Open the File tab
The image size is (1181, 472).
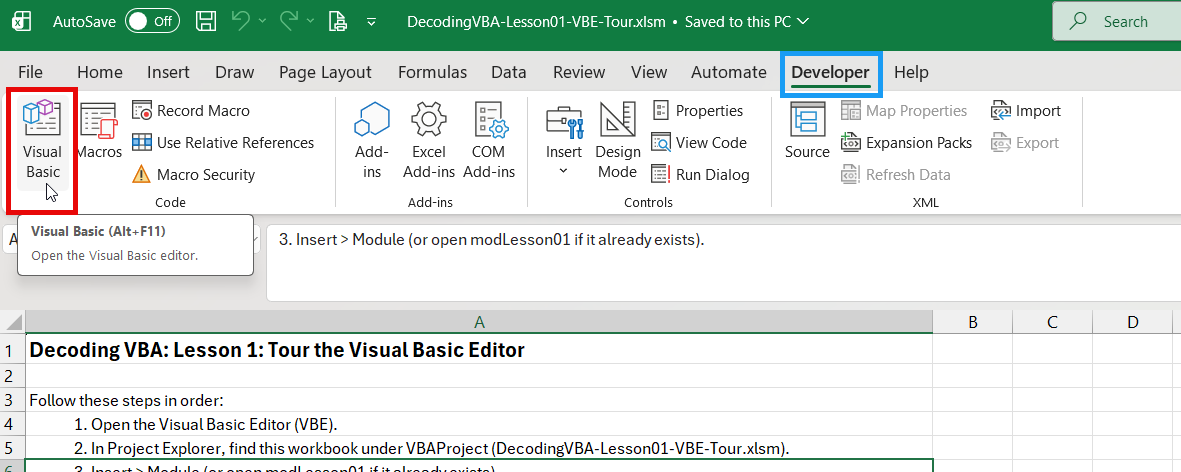(30, 72)
